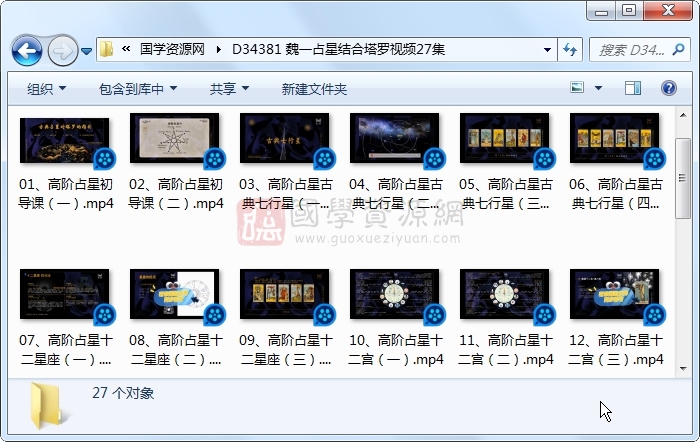The width and height of the screenshot is (700, 442).
Task: Select video thumbnail 08、高阶占星十二星座（二）
Action: click(x=175, y=294)
